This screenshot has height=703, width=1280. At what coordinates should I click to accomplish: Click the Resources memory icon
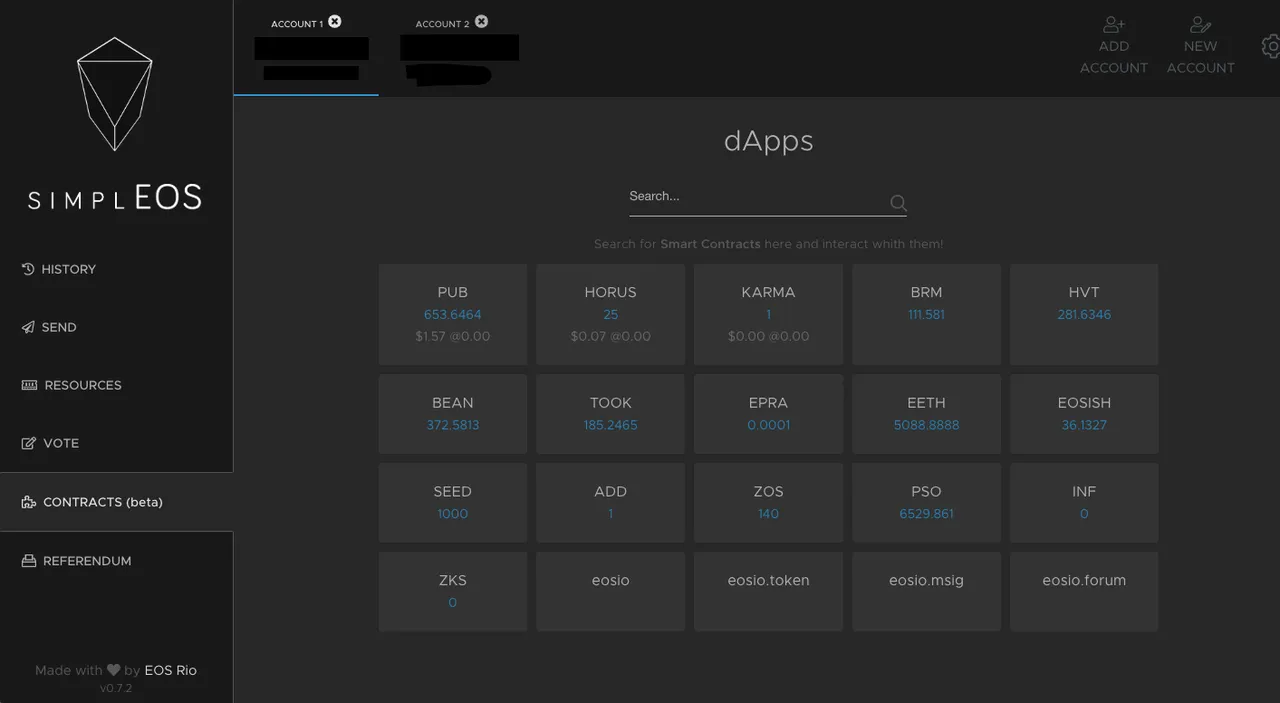[x=29, y=385]
